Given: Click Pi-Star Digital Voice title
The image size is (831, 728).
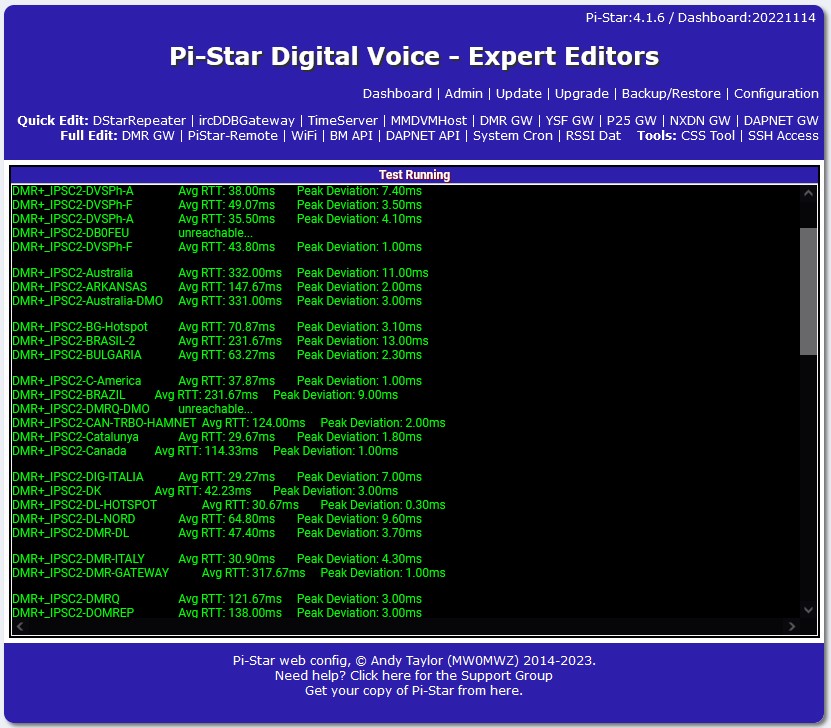Looking at the screenshot, I should (x=414, y=56).
